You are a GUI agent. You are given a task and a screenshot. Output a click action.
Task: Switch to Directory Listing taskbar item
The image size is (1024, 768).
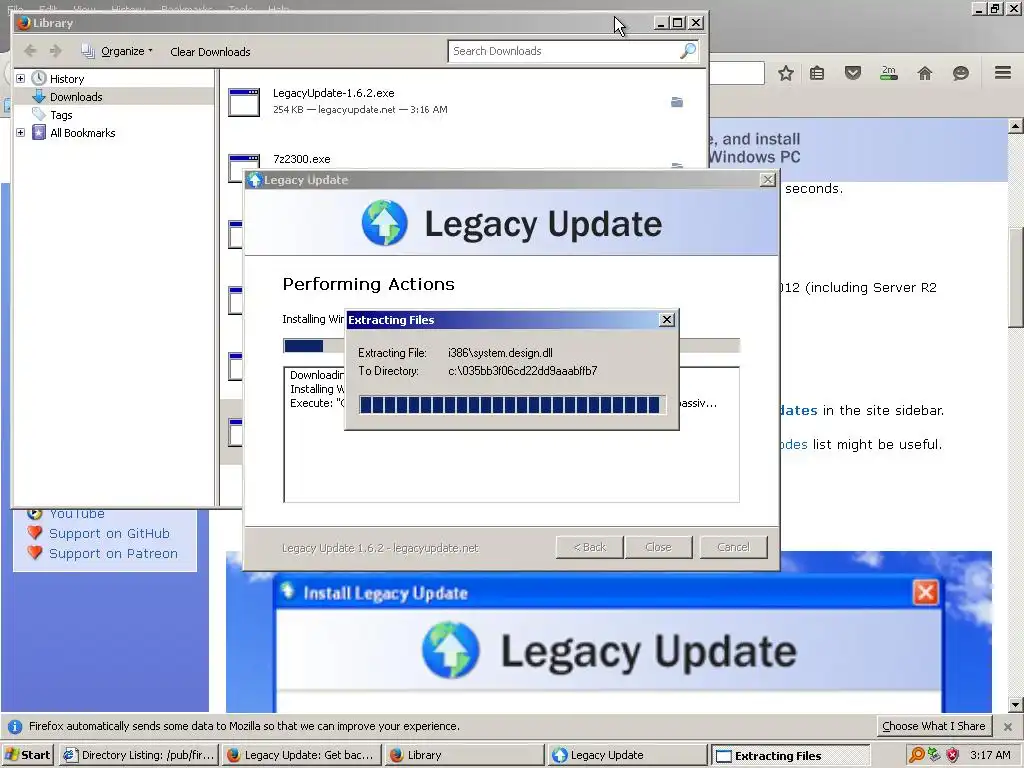pyautogui.click(x=139, y=755)
